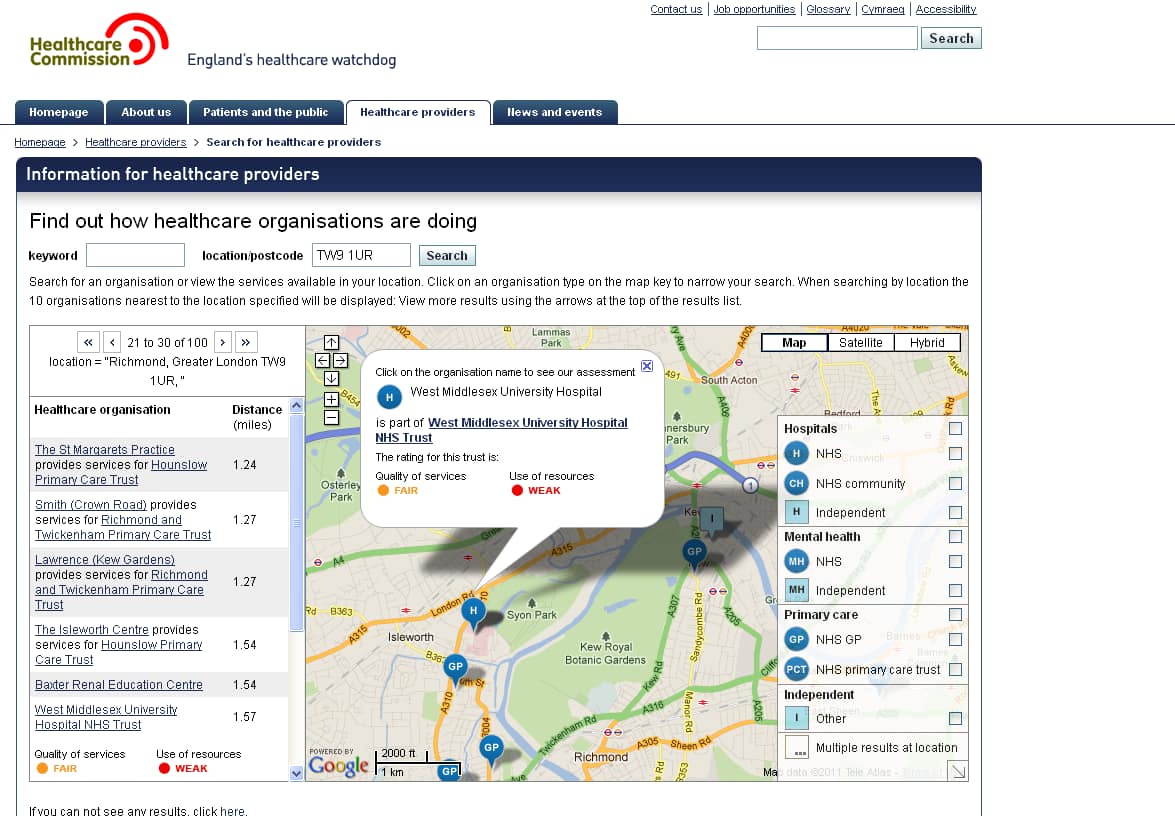Jump to the last results page
This screenshot has width=1175, height=816.
point(246,342)
